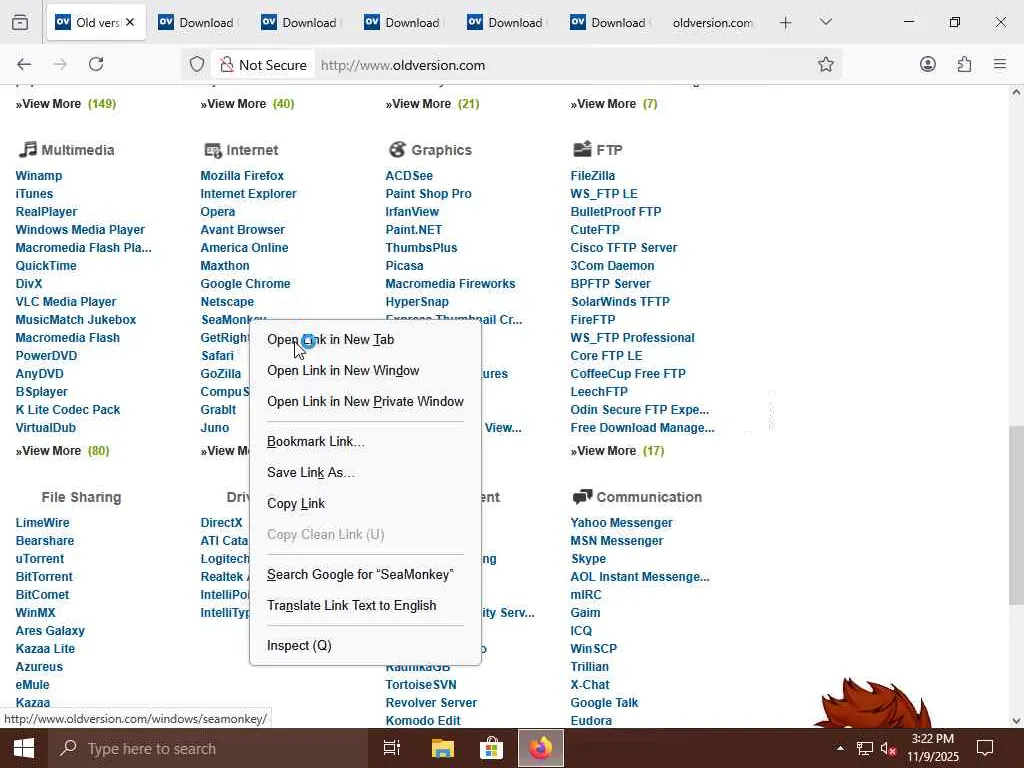
Task: Click the Windows search box
Action: click(208, 748)
